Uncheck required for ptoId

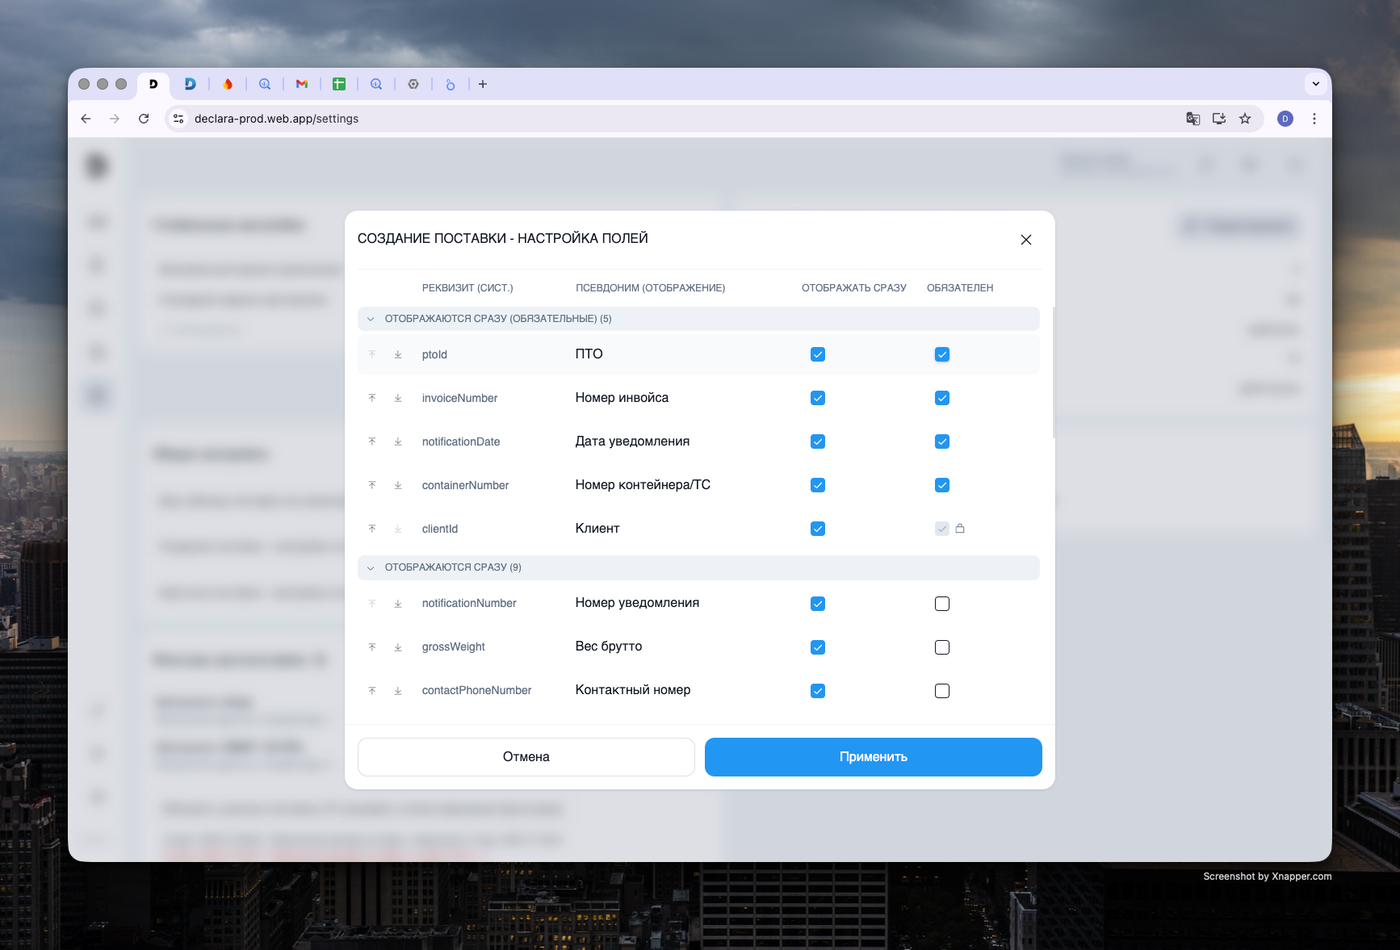click(942, 355)
